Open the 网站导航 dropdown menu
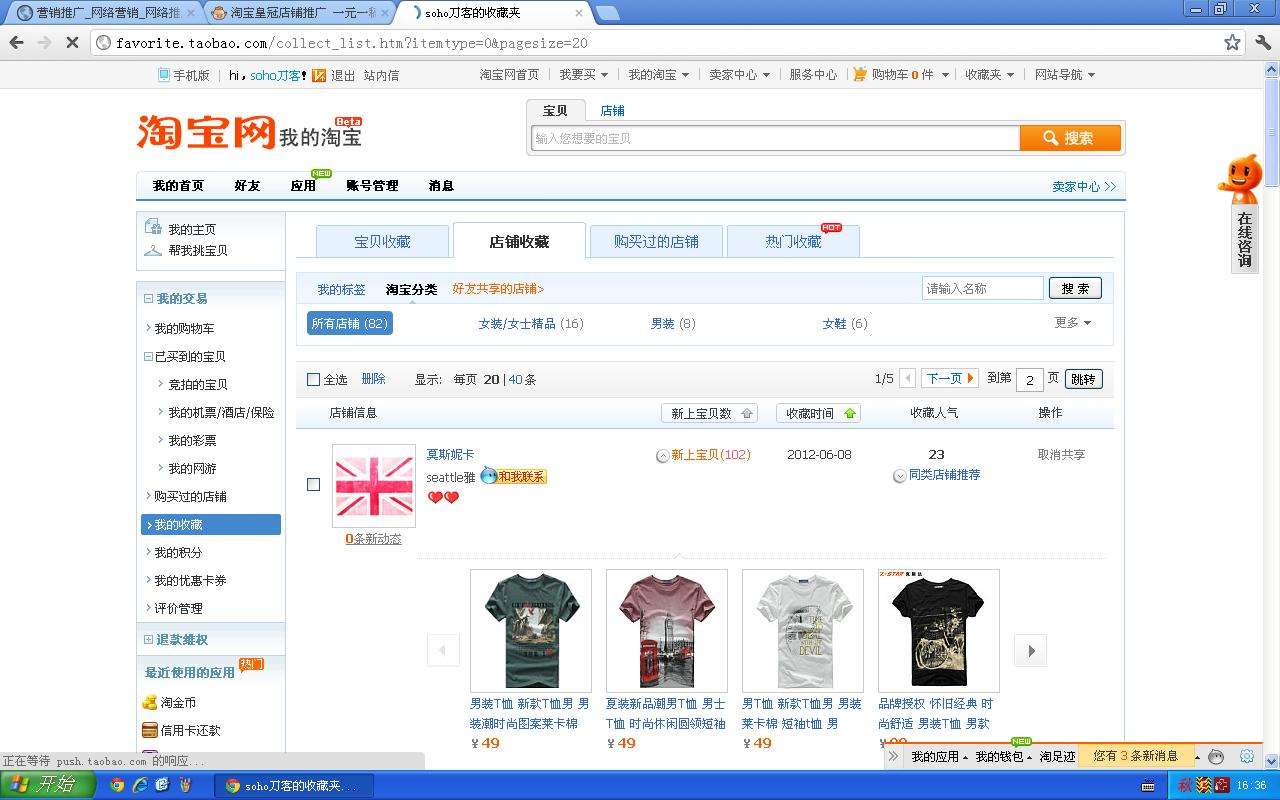 [1064, 75]
